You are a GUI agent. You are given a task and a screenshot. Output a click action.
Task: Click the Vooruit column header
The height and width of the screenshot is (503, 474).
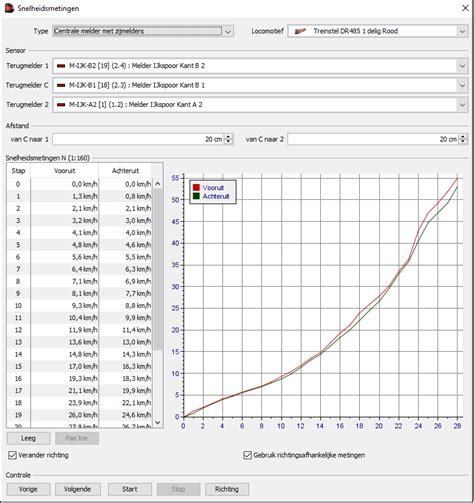[x=65, y=171]
